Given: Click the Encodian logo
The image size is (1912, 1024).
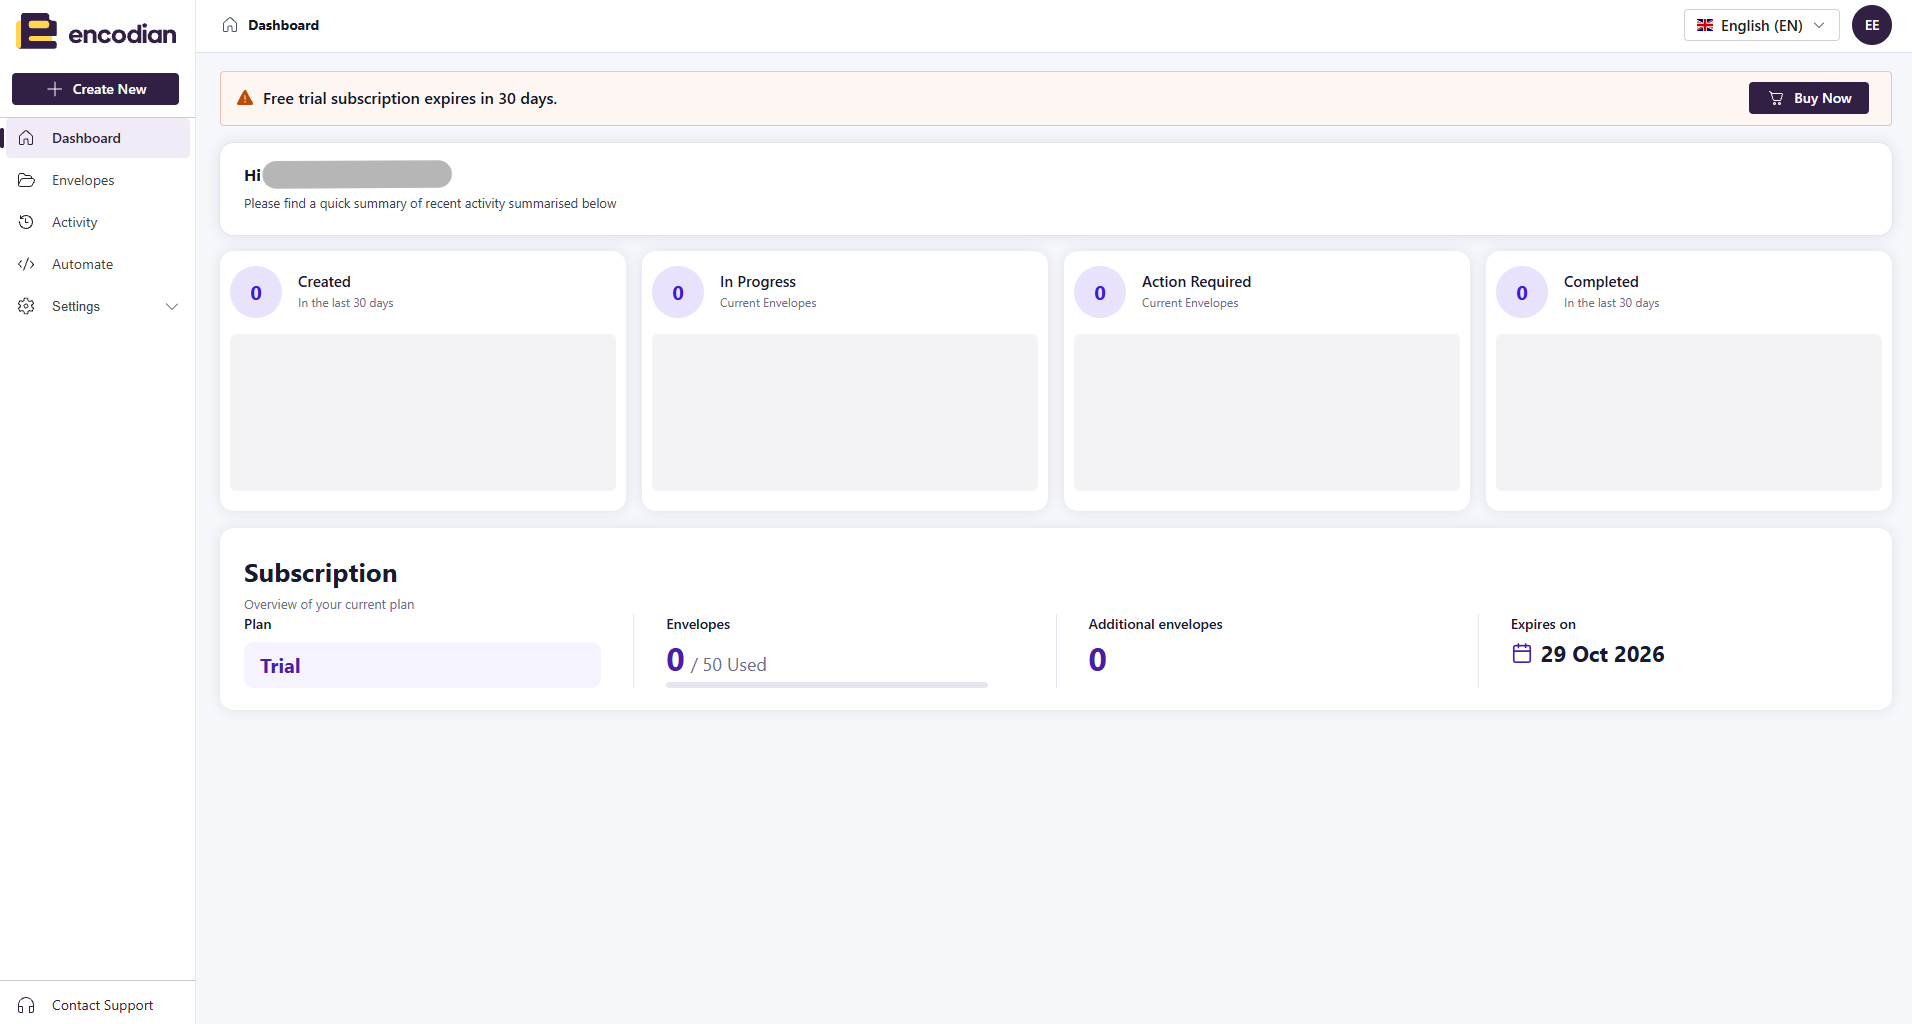Looking at the screenshot, I should click(x=96, y=32).
